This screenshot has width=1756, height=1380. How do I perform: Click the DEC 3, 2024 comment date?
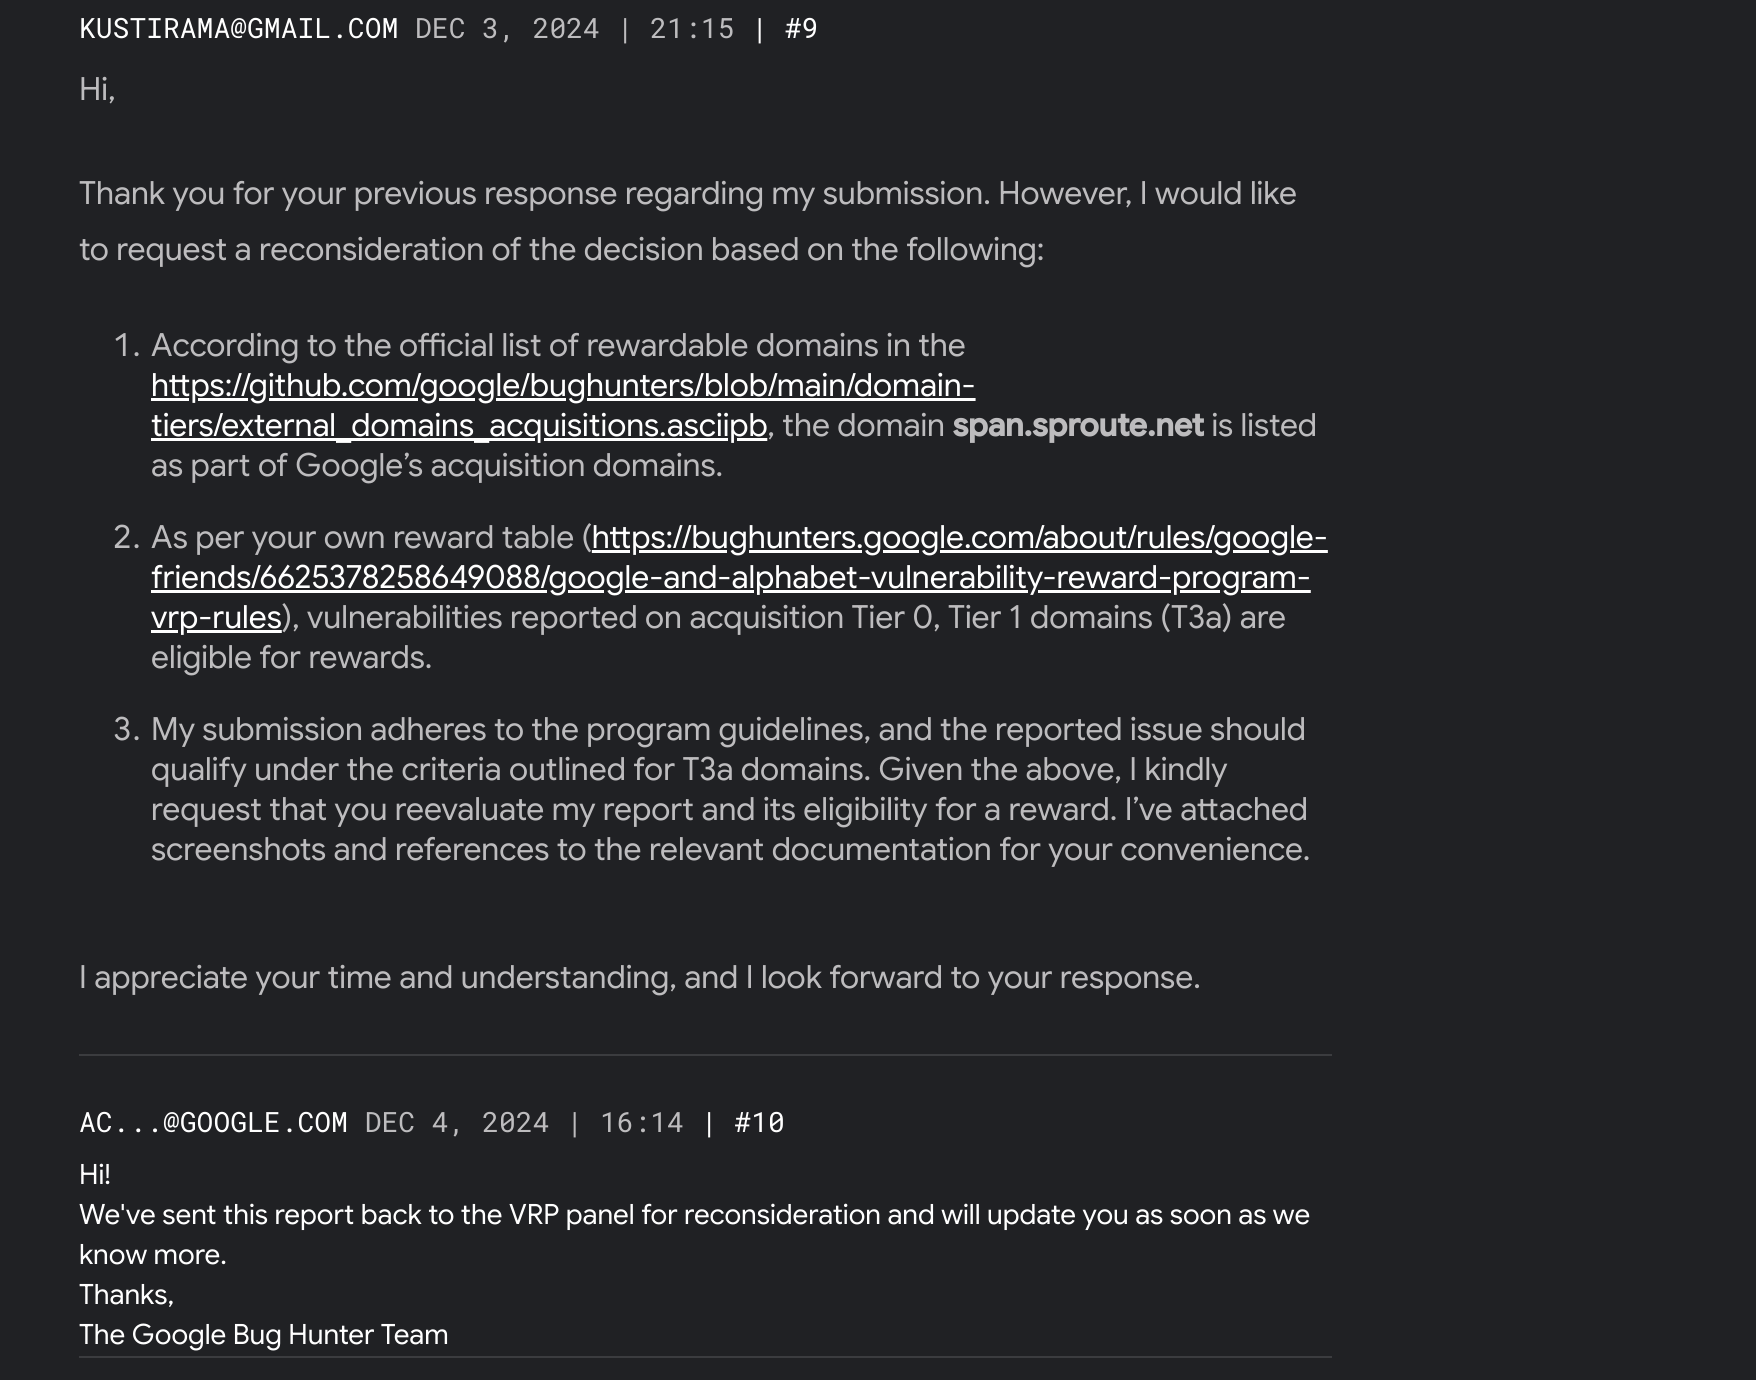tap(507, 28)
